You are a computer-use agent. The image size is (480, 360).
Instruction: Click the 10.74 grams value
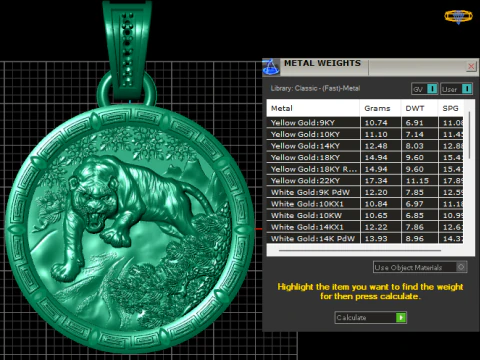376,123
